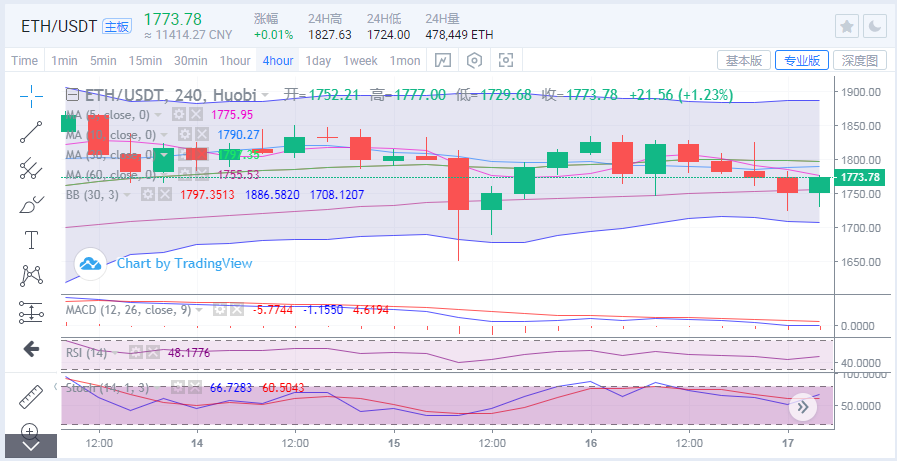Select the long position prediction tool
The image size is (897, 461).
point(31,312)
